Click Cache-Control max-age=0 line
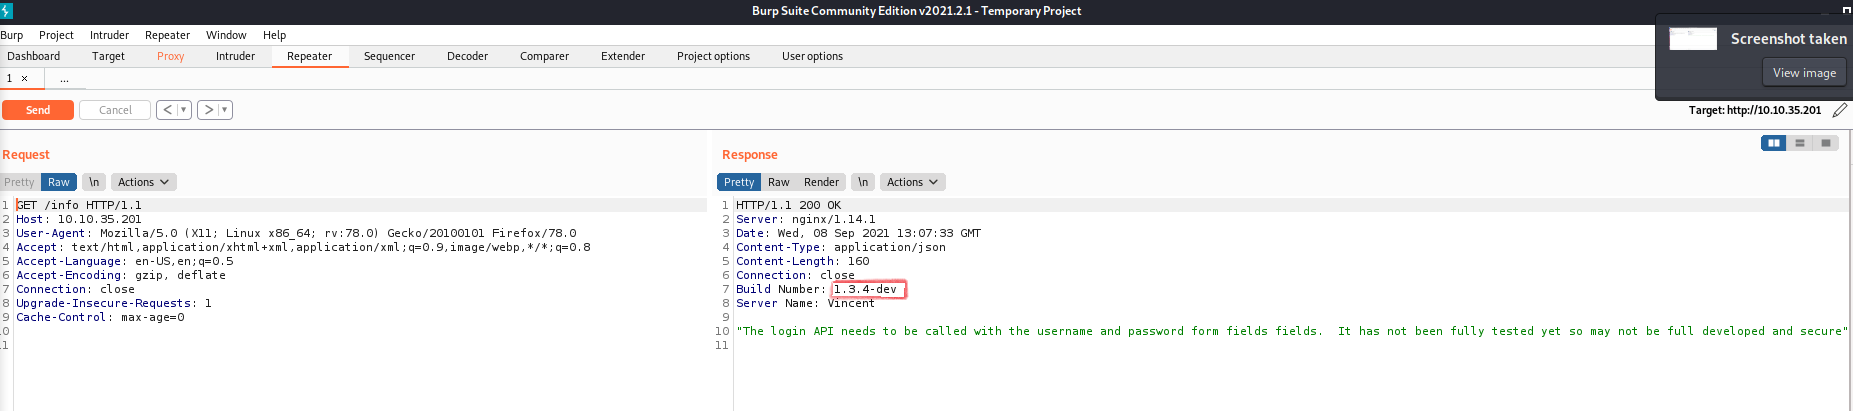Viewport: 1853px width, 411px height. 100,317
